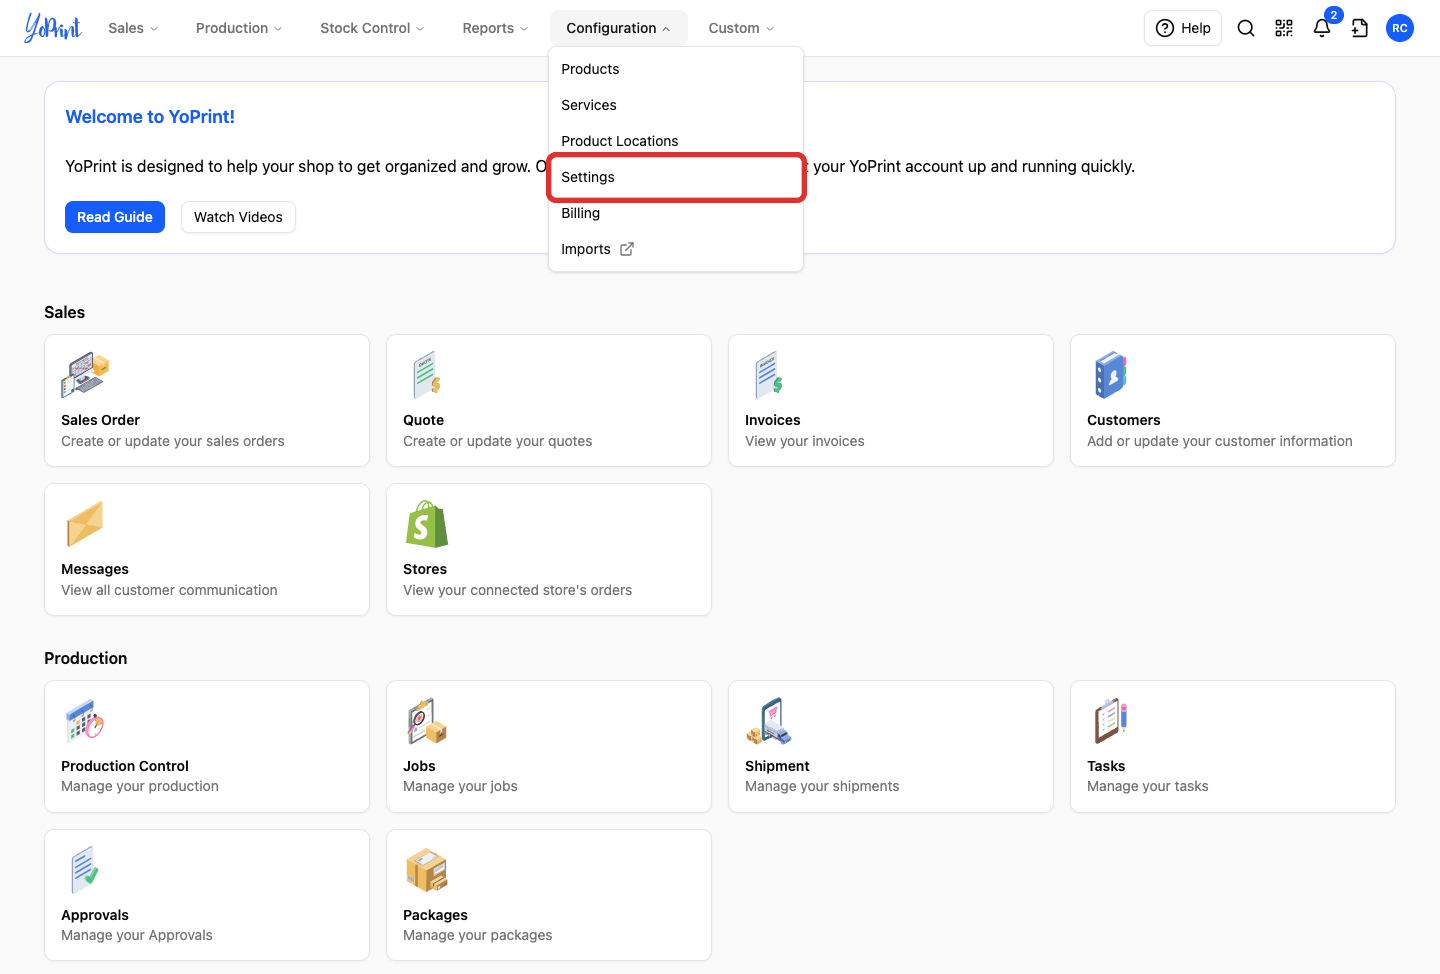Click the Sales Order card icon
Viewport: 1440px width, 974px height.
[x=85, y=376]
